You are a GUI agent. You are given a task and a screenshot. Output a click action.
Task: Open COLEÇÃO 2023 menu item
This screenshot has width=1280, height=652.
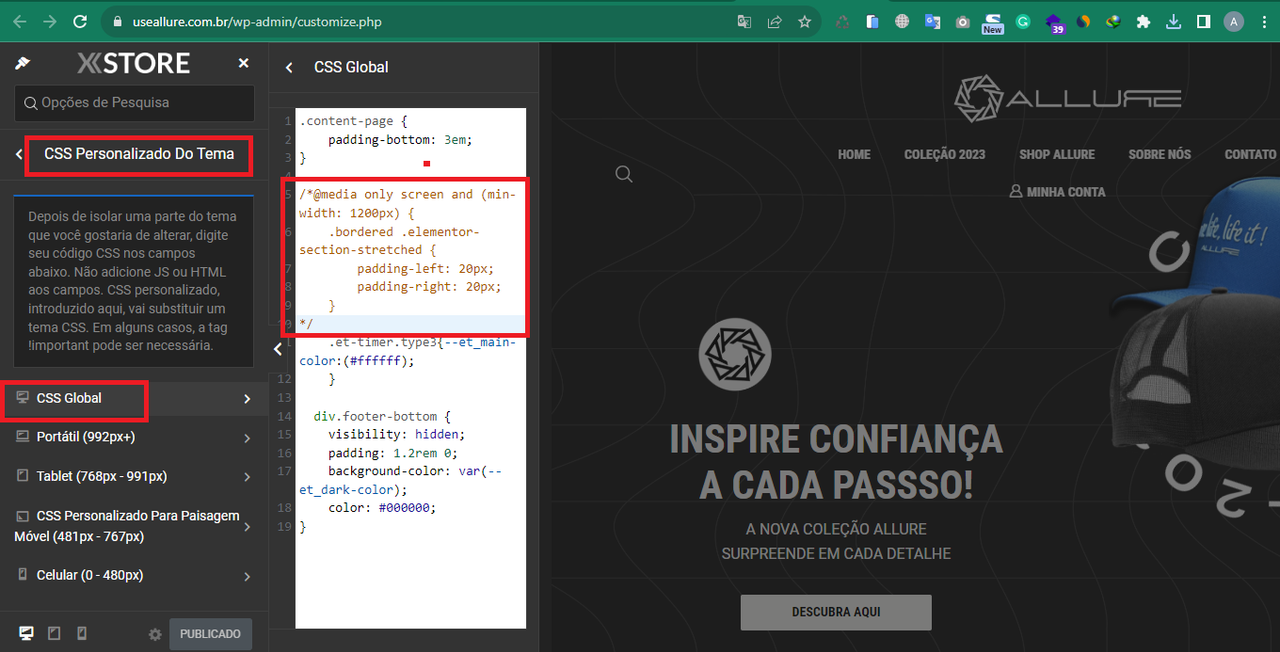pyautogui.click(x=944, y=154)
